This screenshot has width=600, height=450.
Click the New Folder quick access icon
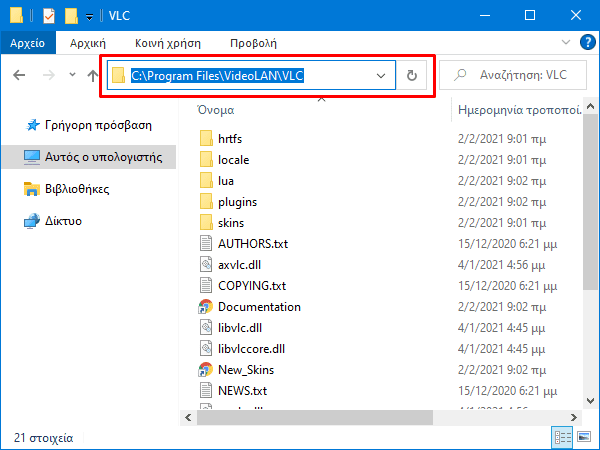click(x=71, y=16)
